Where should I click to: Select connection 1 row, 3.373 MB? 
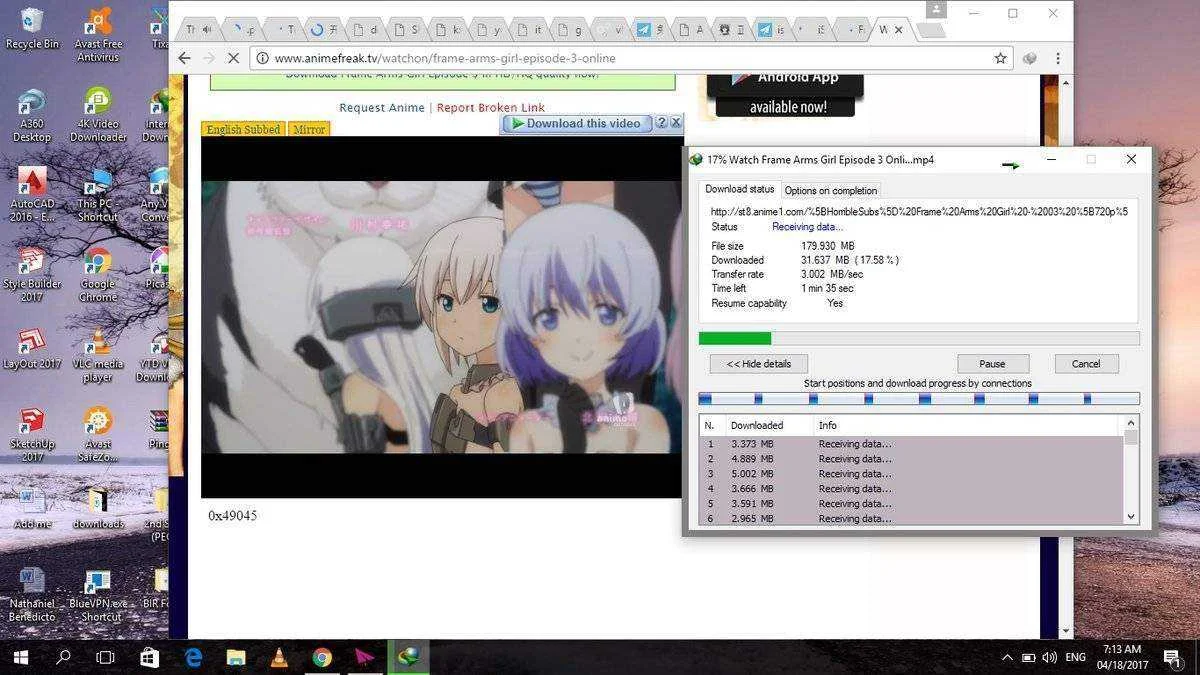[x=911, y=444]
